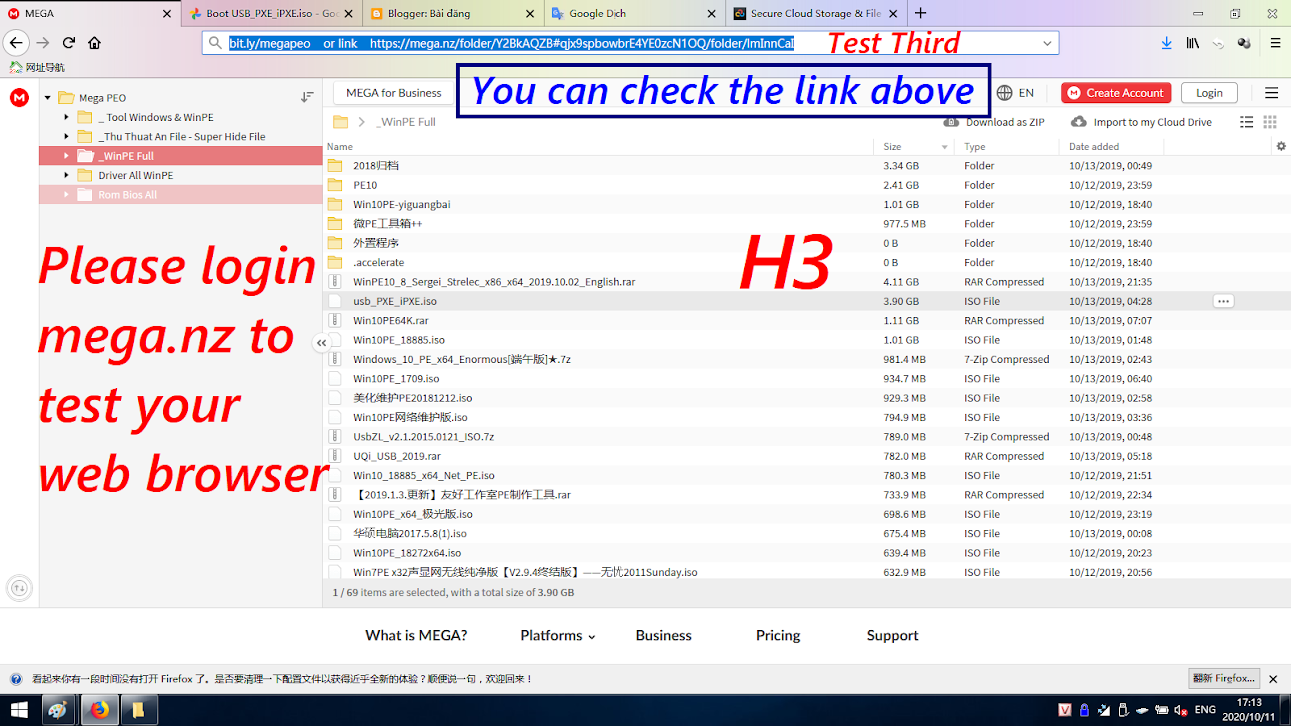Sort by the Size column header
This screenshot has height=726, width=1291.
tap(892, 147)
